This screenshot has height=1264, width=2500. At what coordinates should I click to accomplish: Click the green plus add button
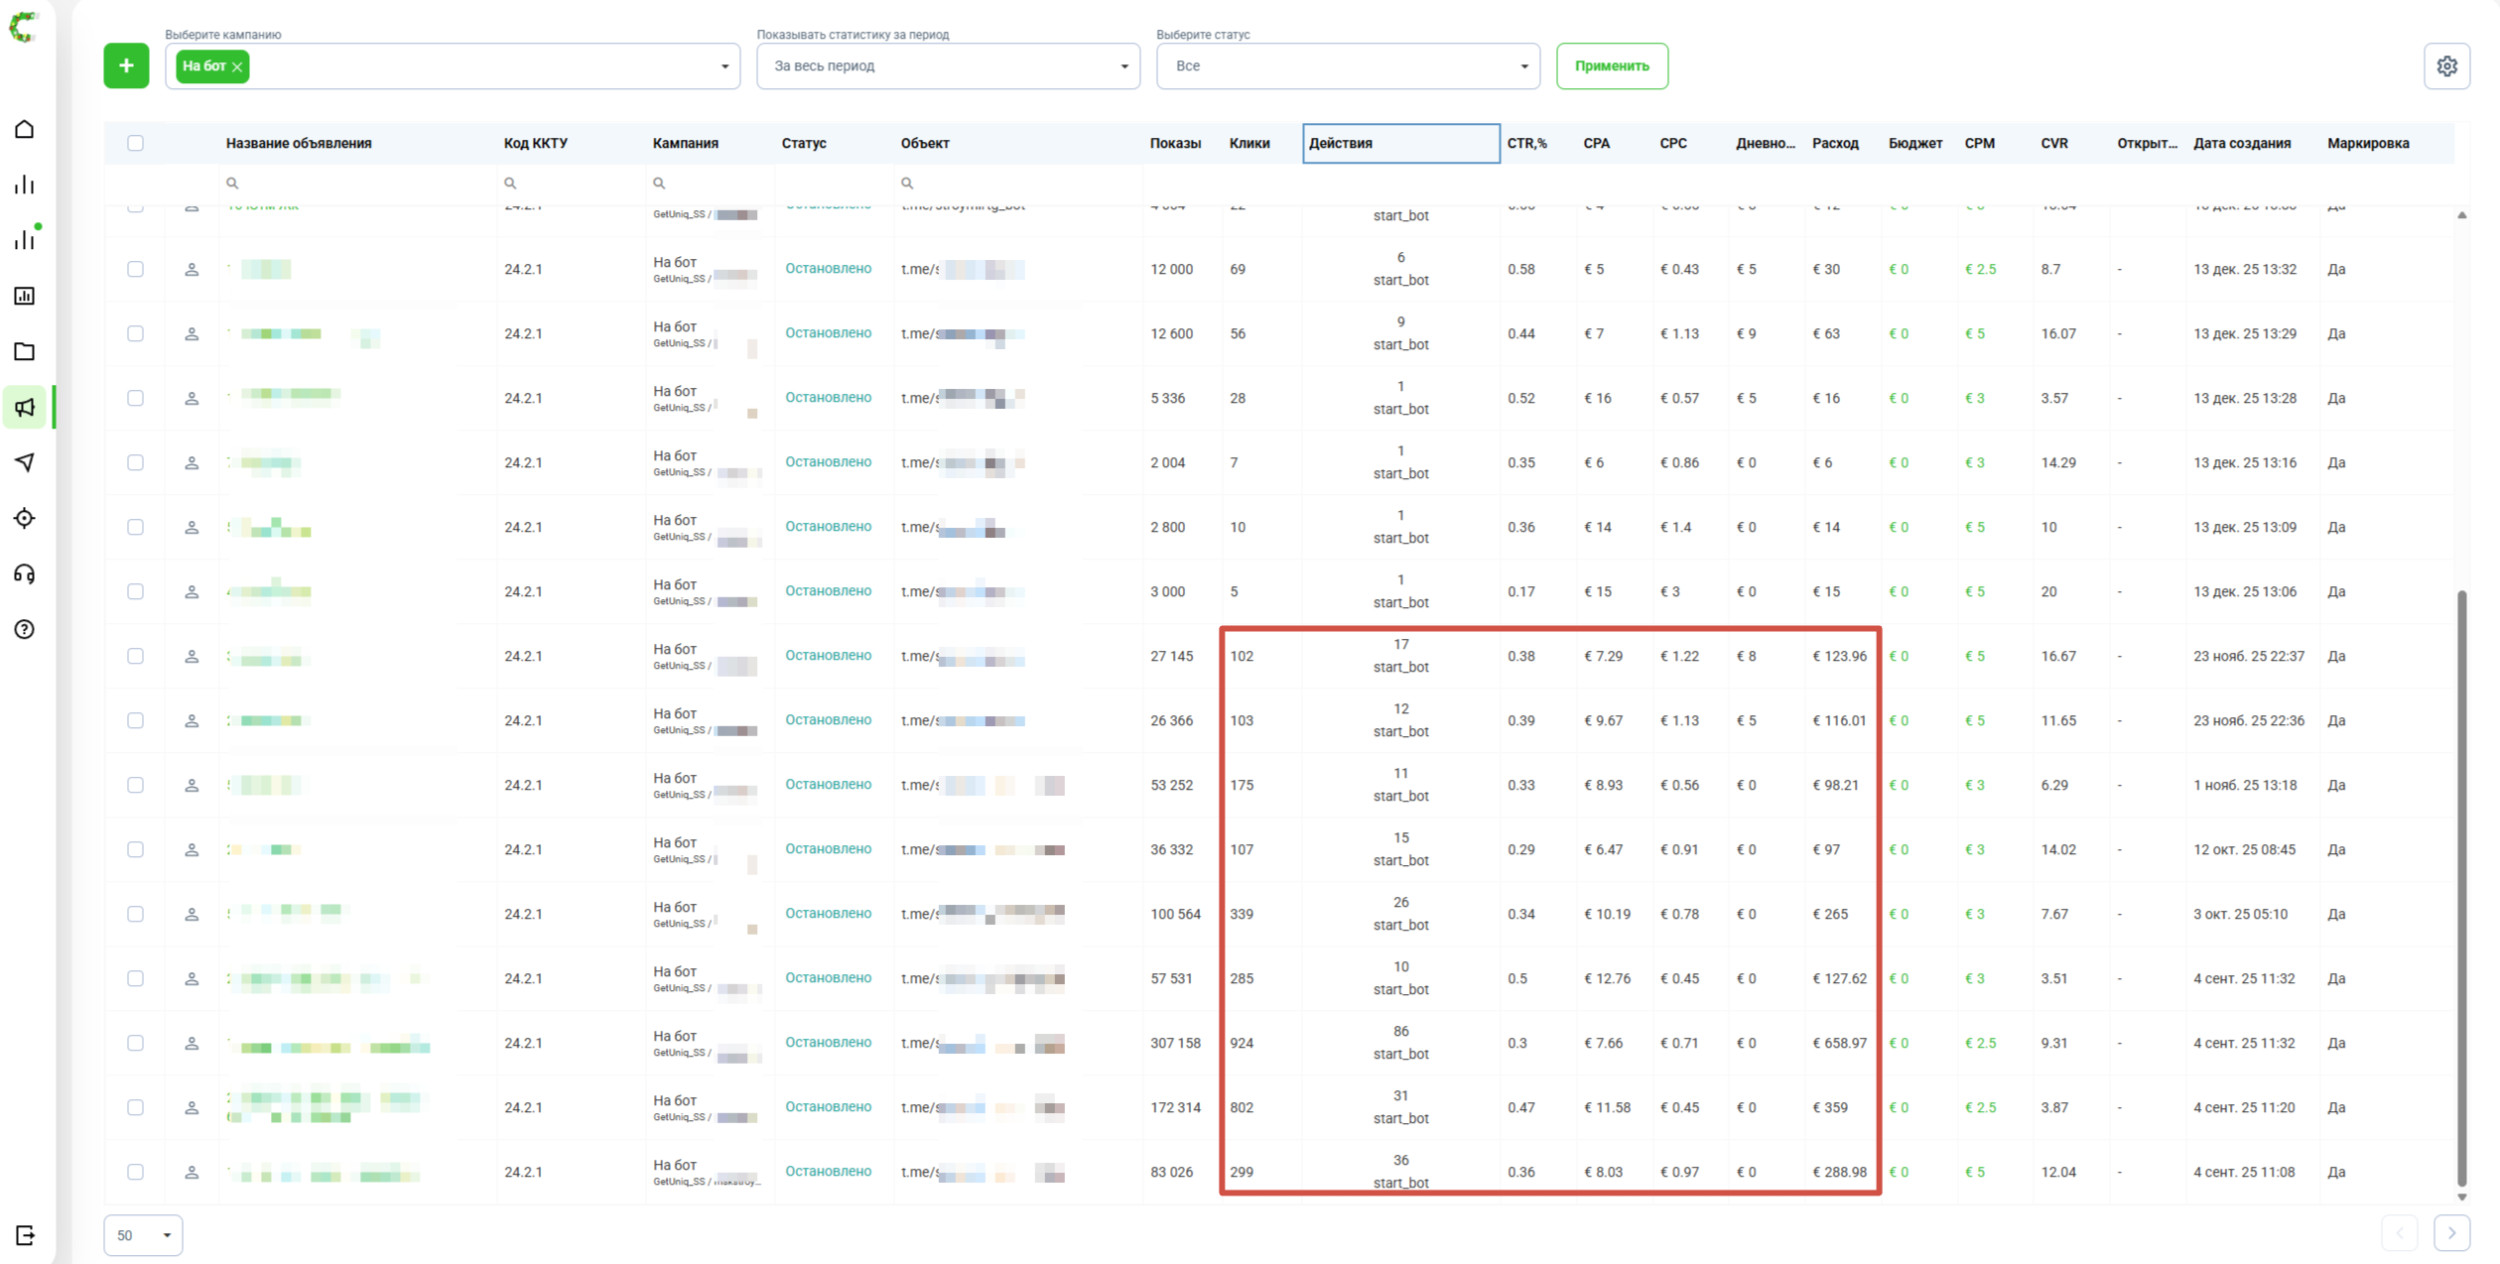coord(126,66)
